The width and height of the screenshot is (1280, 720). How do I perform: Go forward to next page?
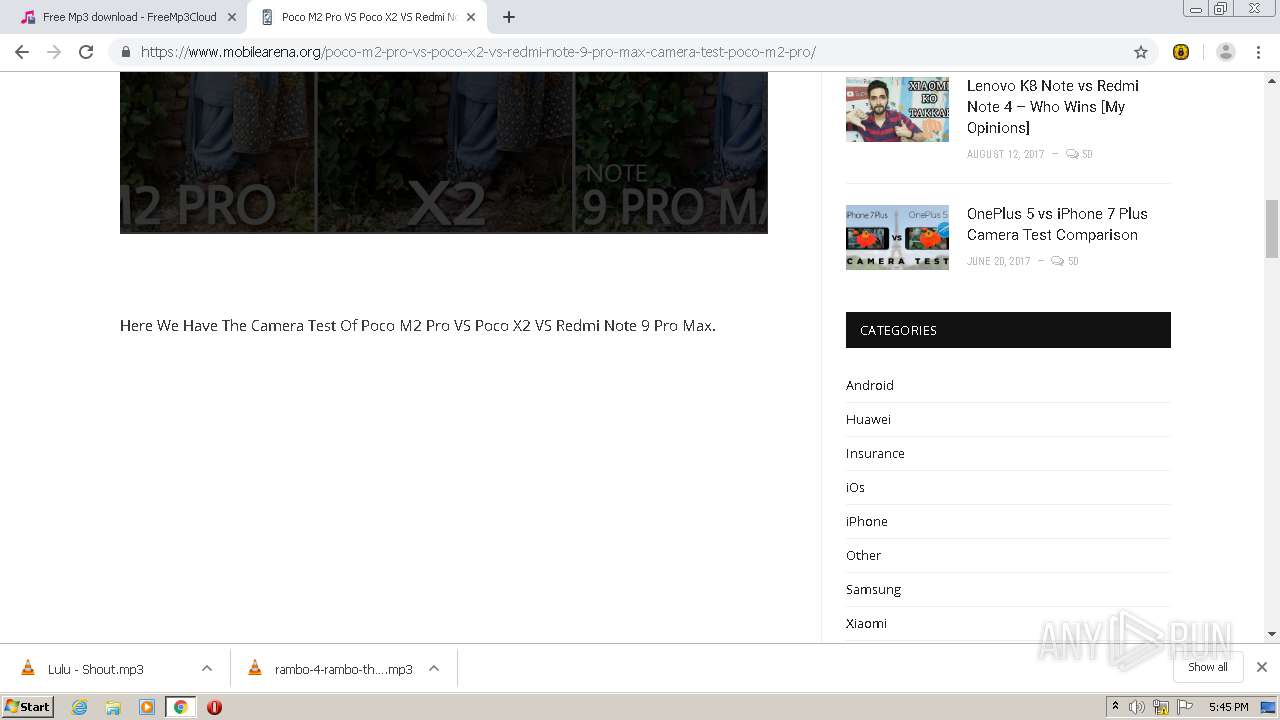54,52
